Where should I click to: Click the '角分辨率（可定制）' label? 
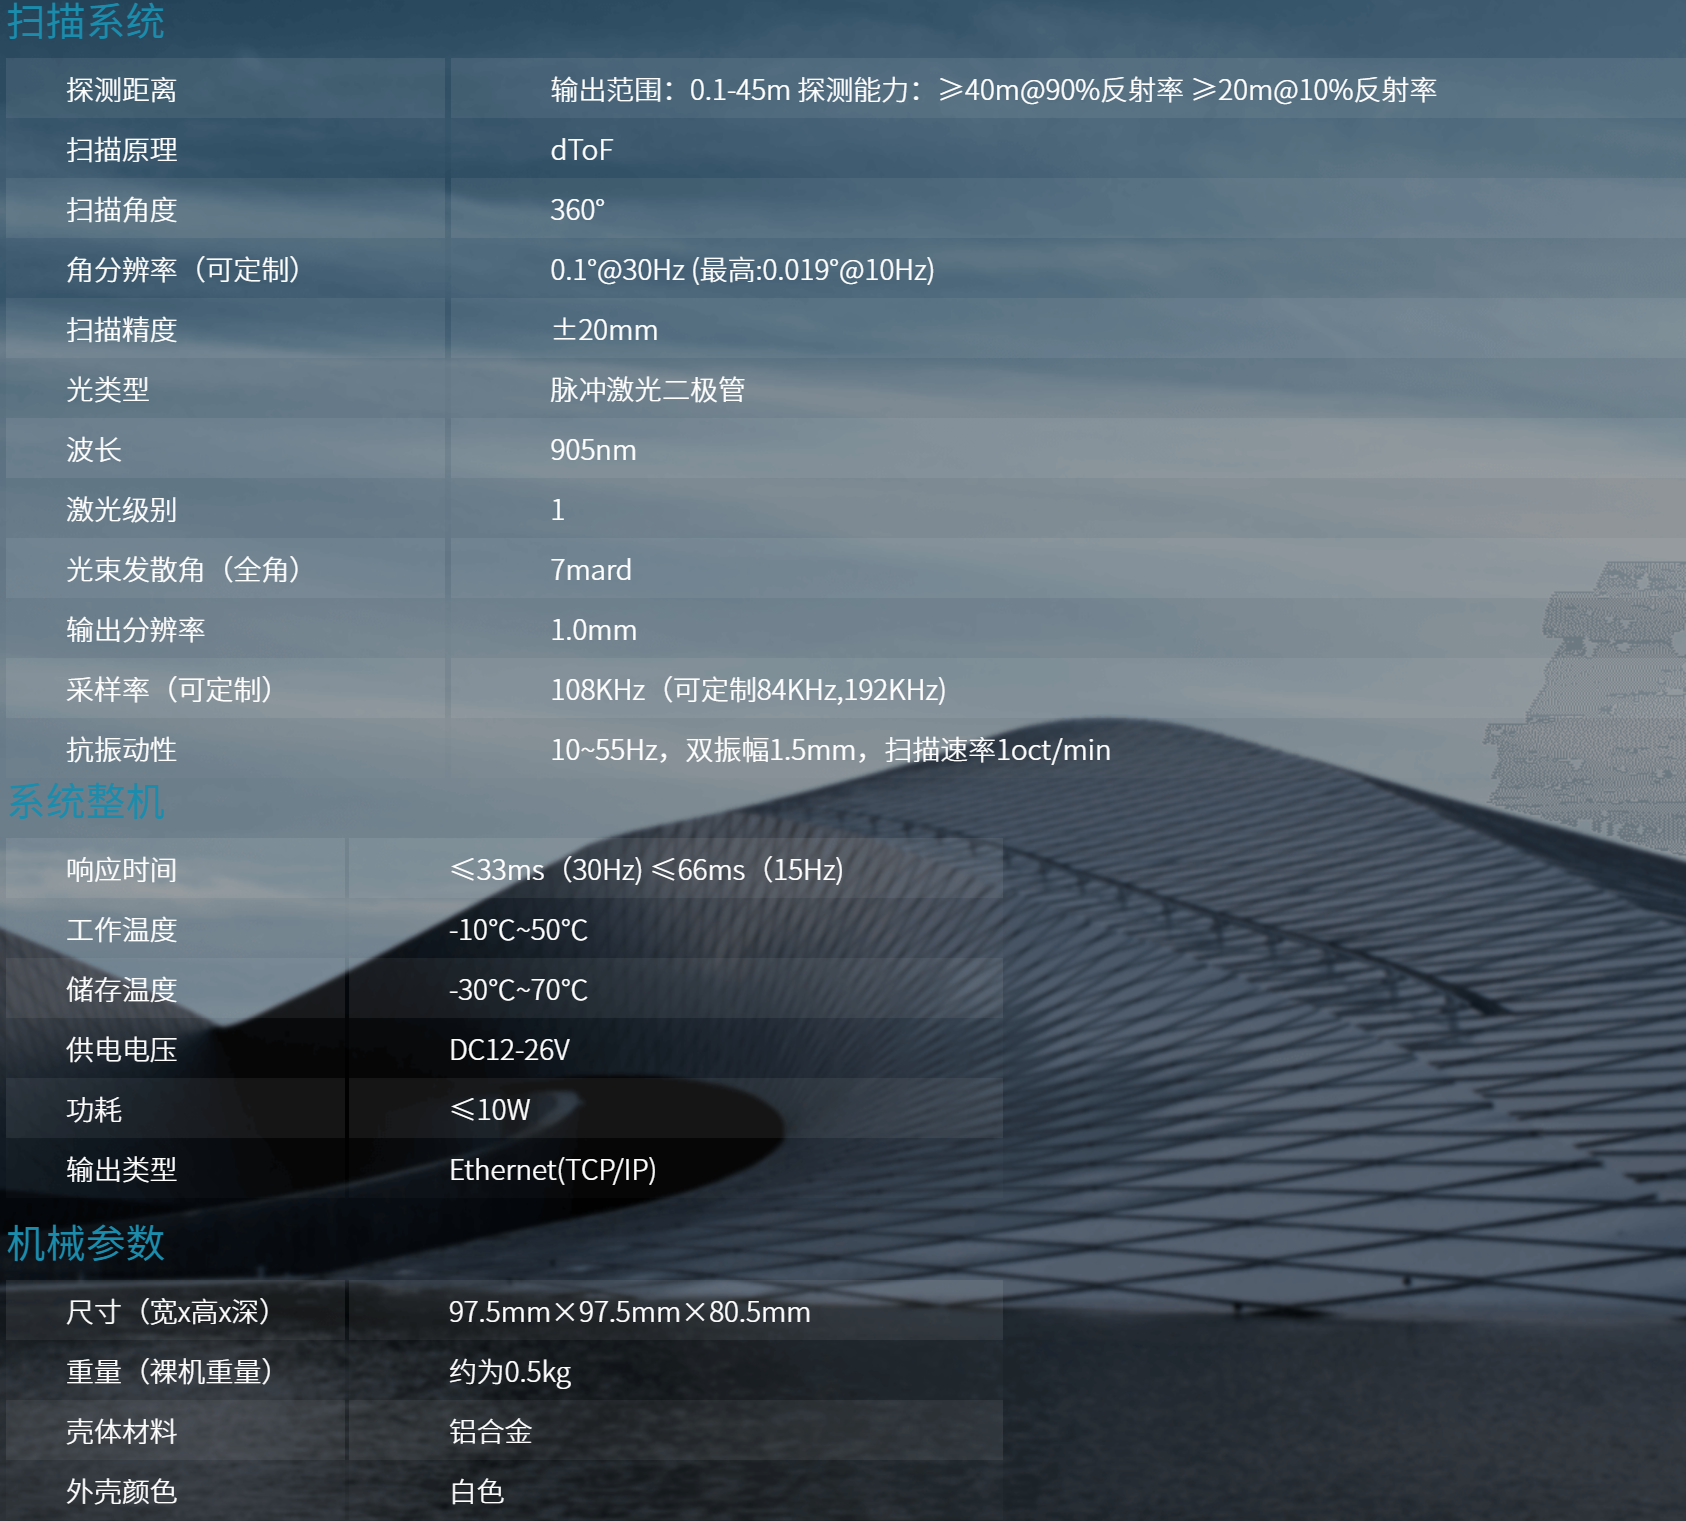tap(183, 270)
